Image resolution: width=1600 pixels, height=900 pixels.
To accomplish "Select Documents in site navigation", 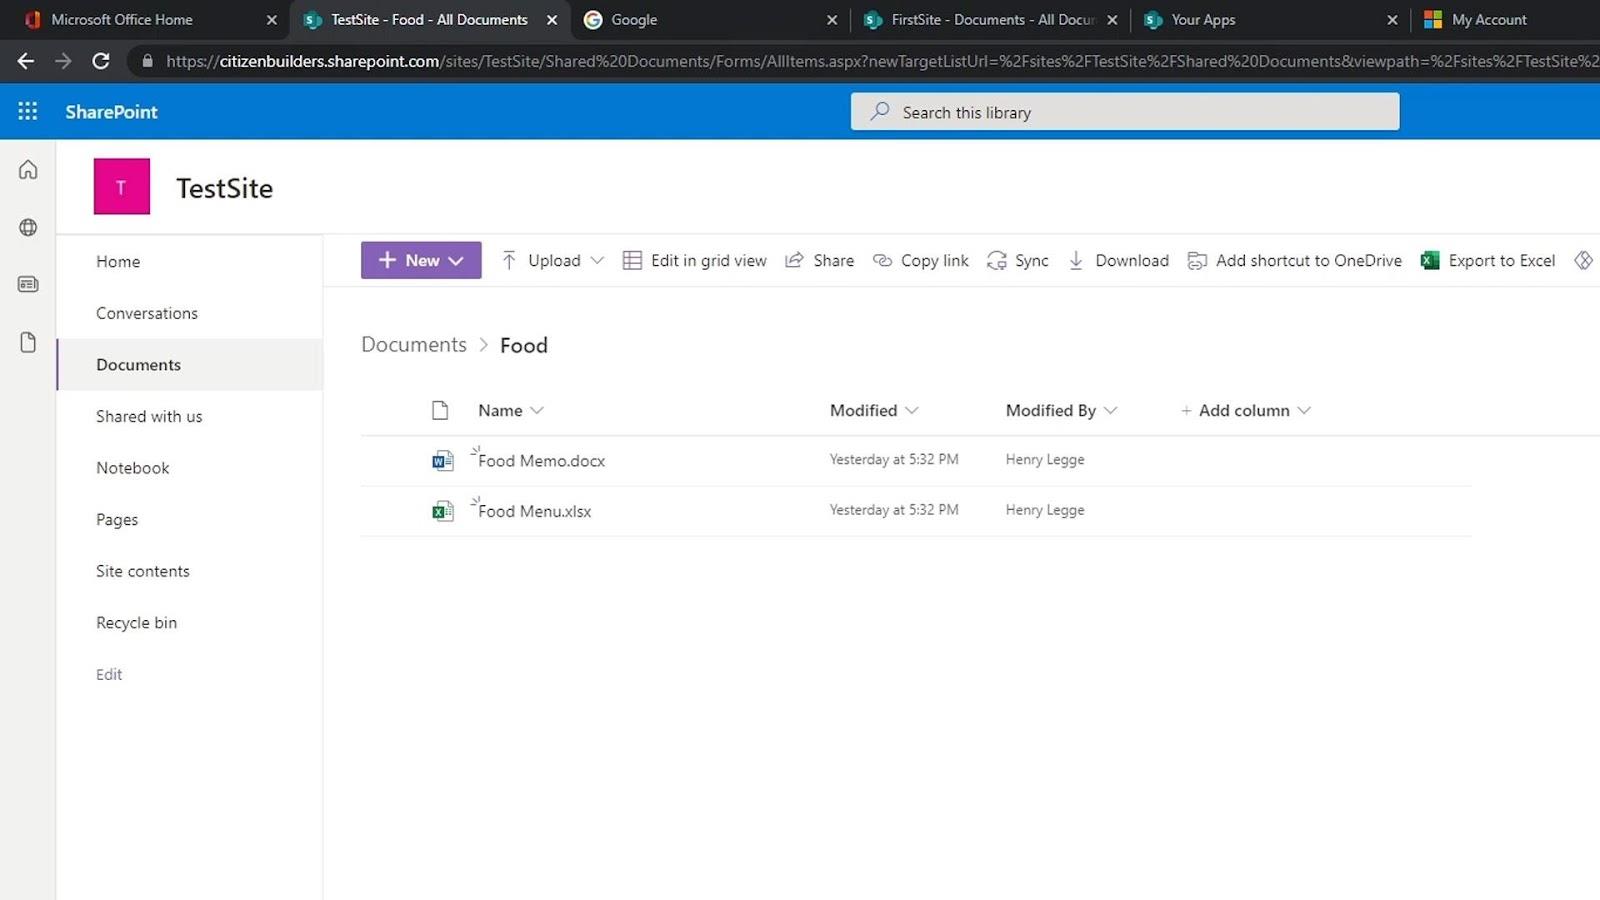I will [x=139, y=365].
